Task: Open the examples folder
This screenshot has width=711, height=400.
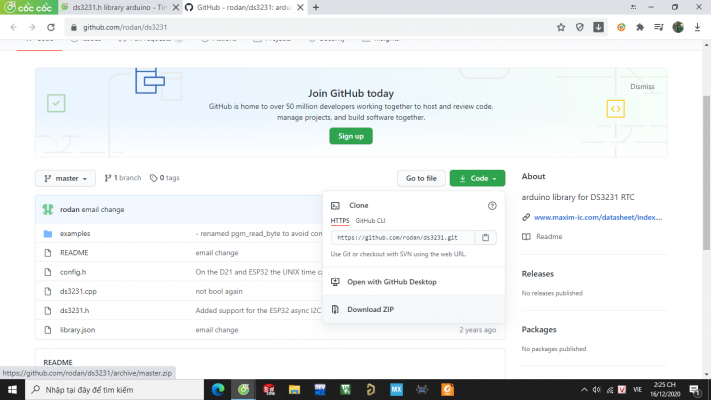Action: (x=75, y=234)
